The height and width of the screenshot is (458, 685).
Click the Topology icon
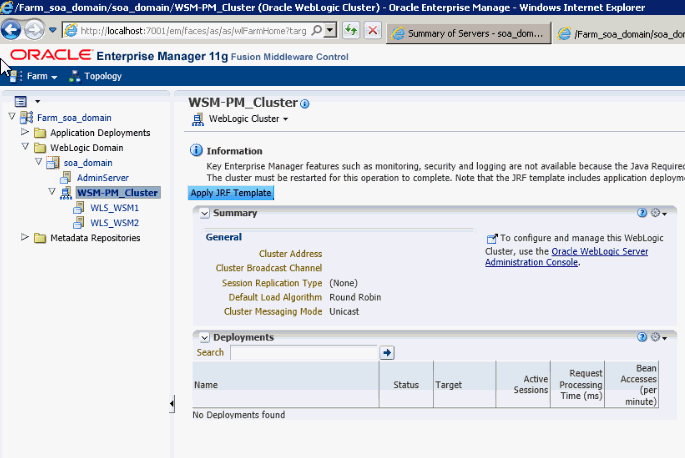pyautogui.click(x=75, y=76)
